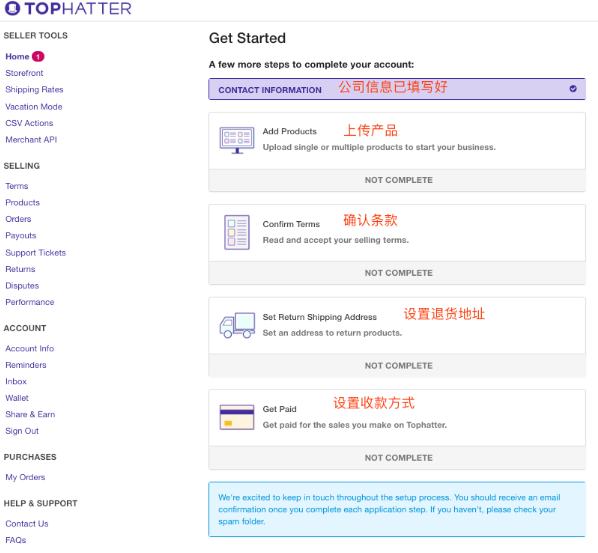The width and height of the screenshot is (598, 553).
Task: Expand the Contact Information section bar
Action: 397,89
